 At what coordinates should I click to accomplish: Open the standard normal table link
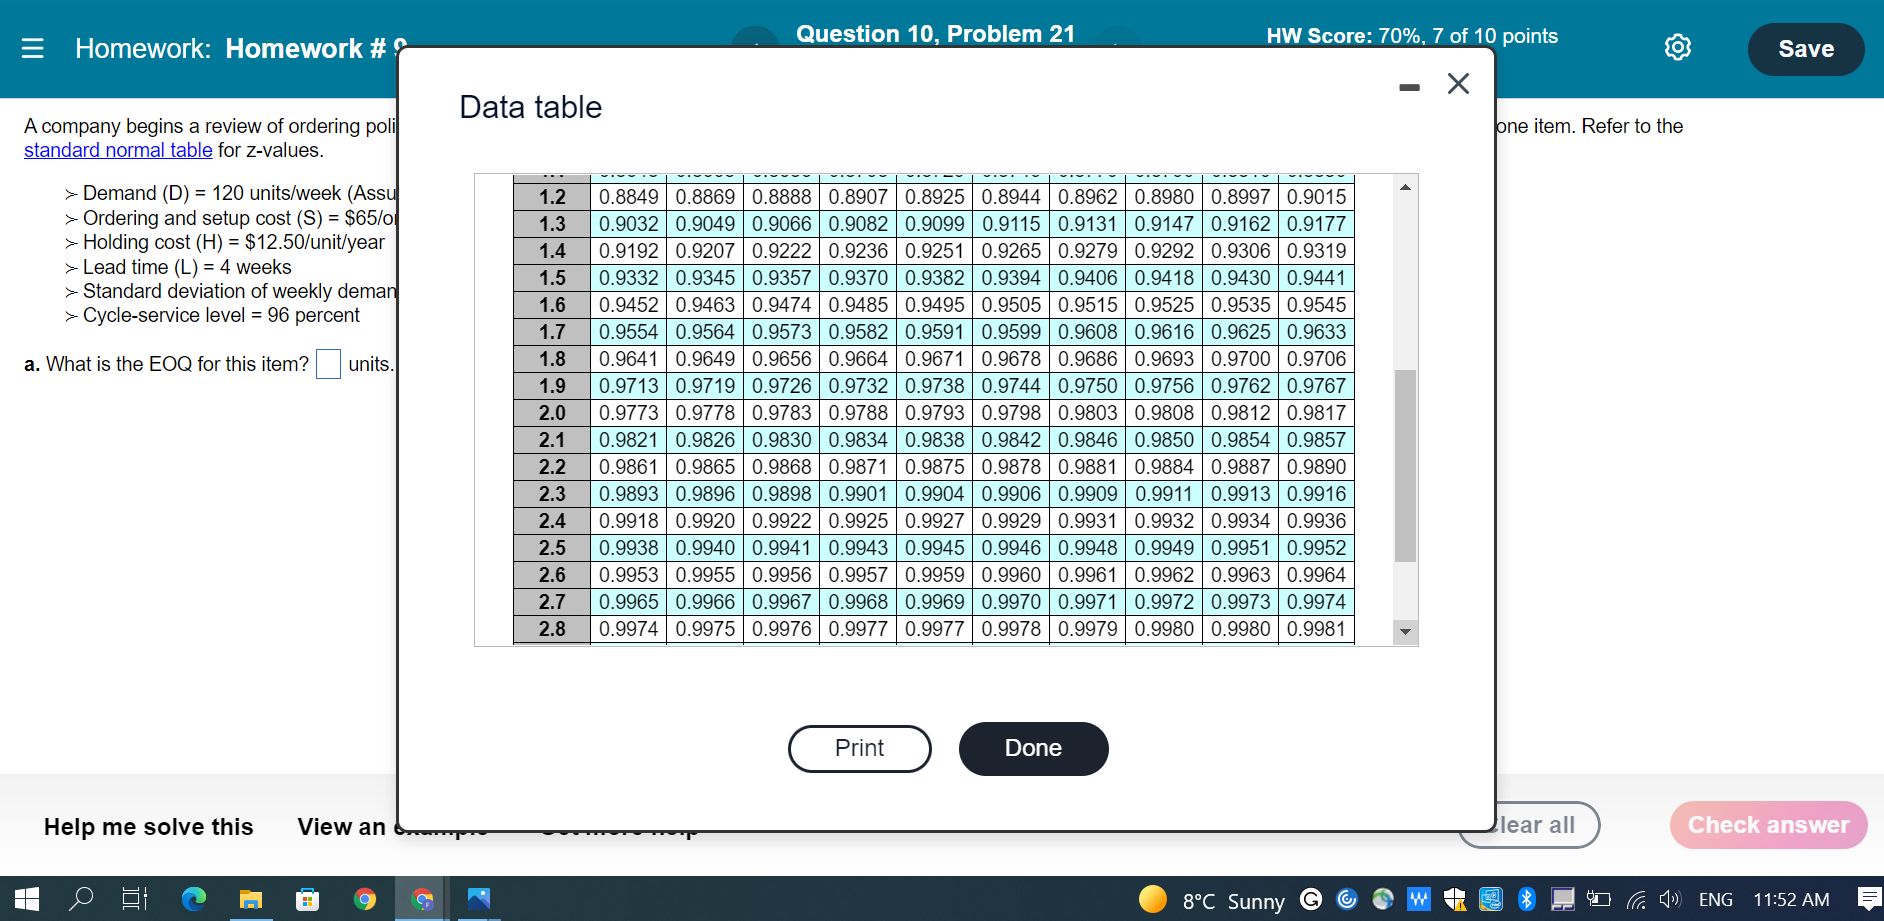coord(118,150)
